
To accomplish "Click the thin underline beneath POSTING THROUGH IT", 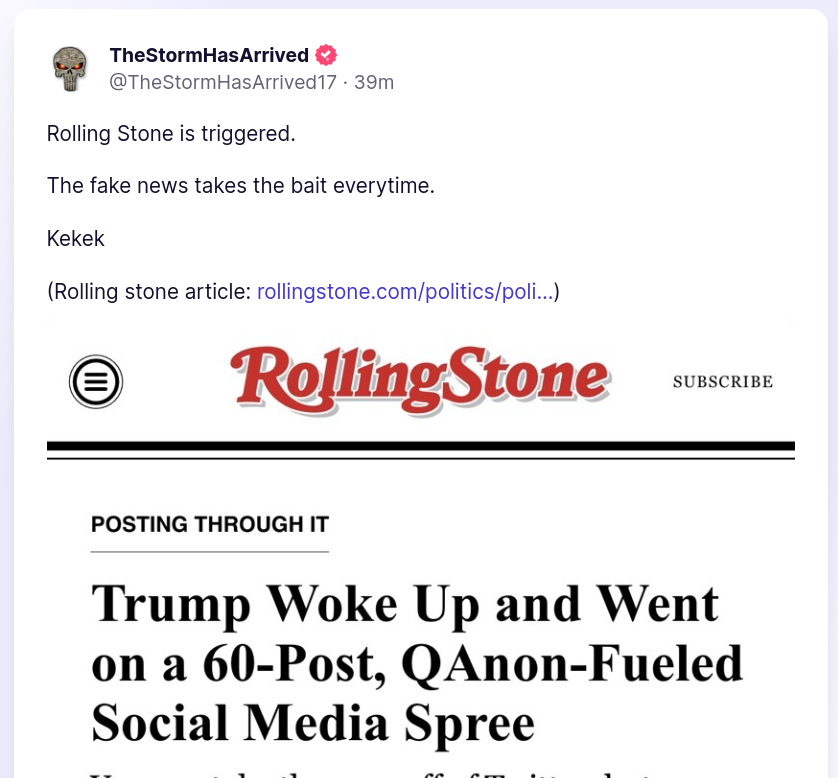I will click(209, 552).
